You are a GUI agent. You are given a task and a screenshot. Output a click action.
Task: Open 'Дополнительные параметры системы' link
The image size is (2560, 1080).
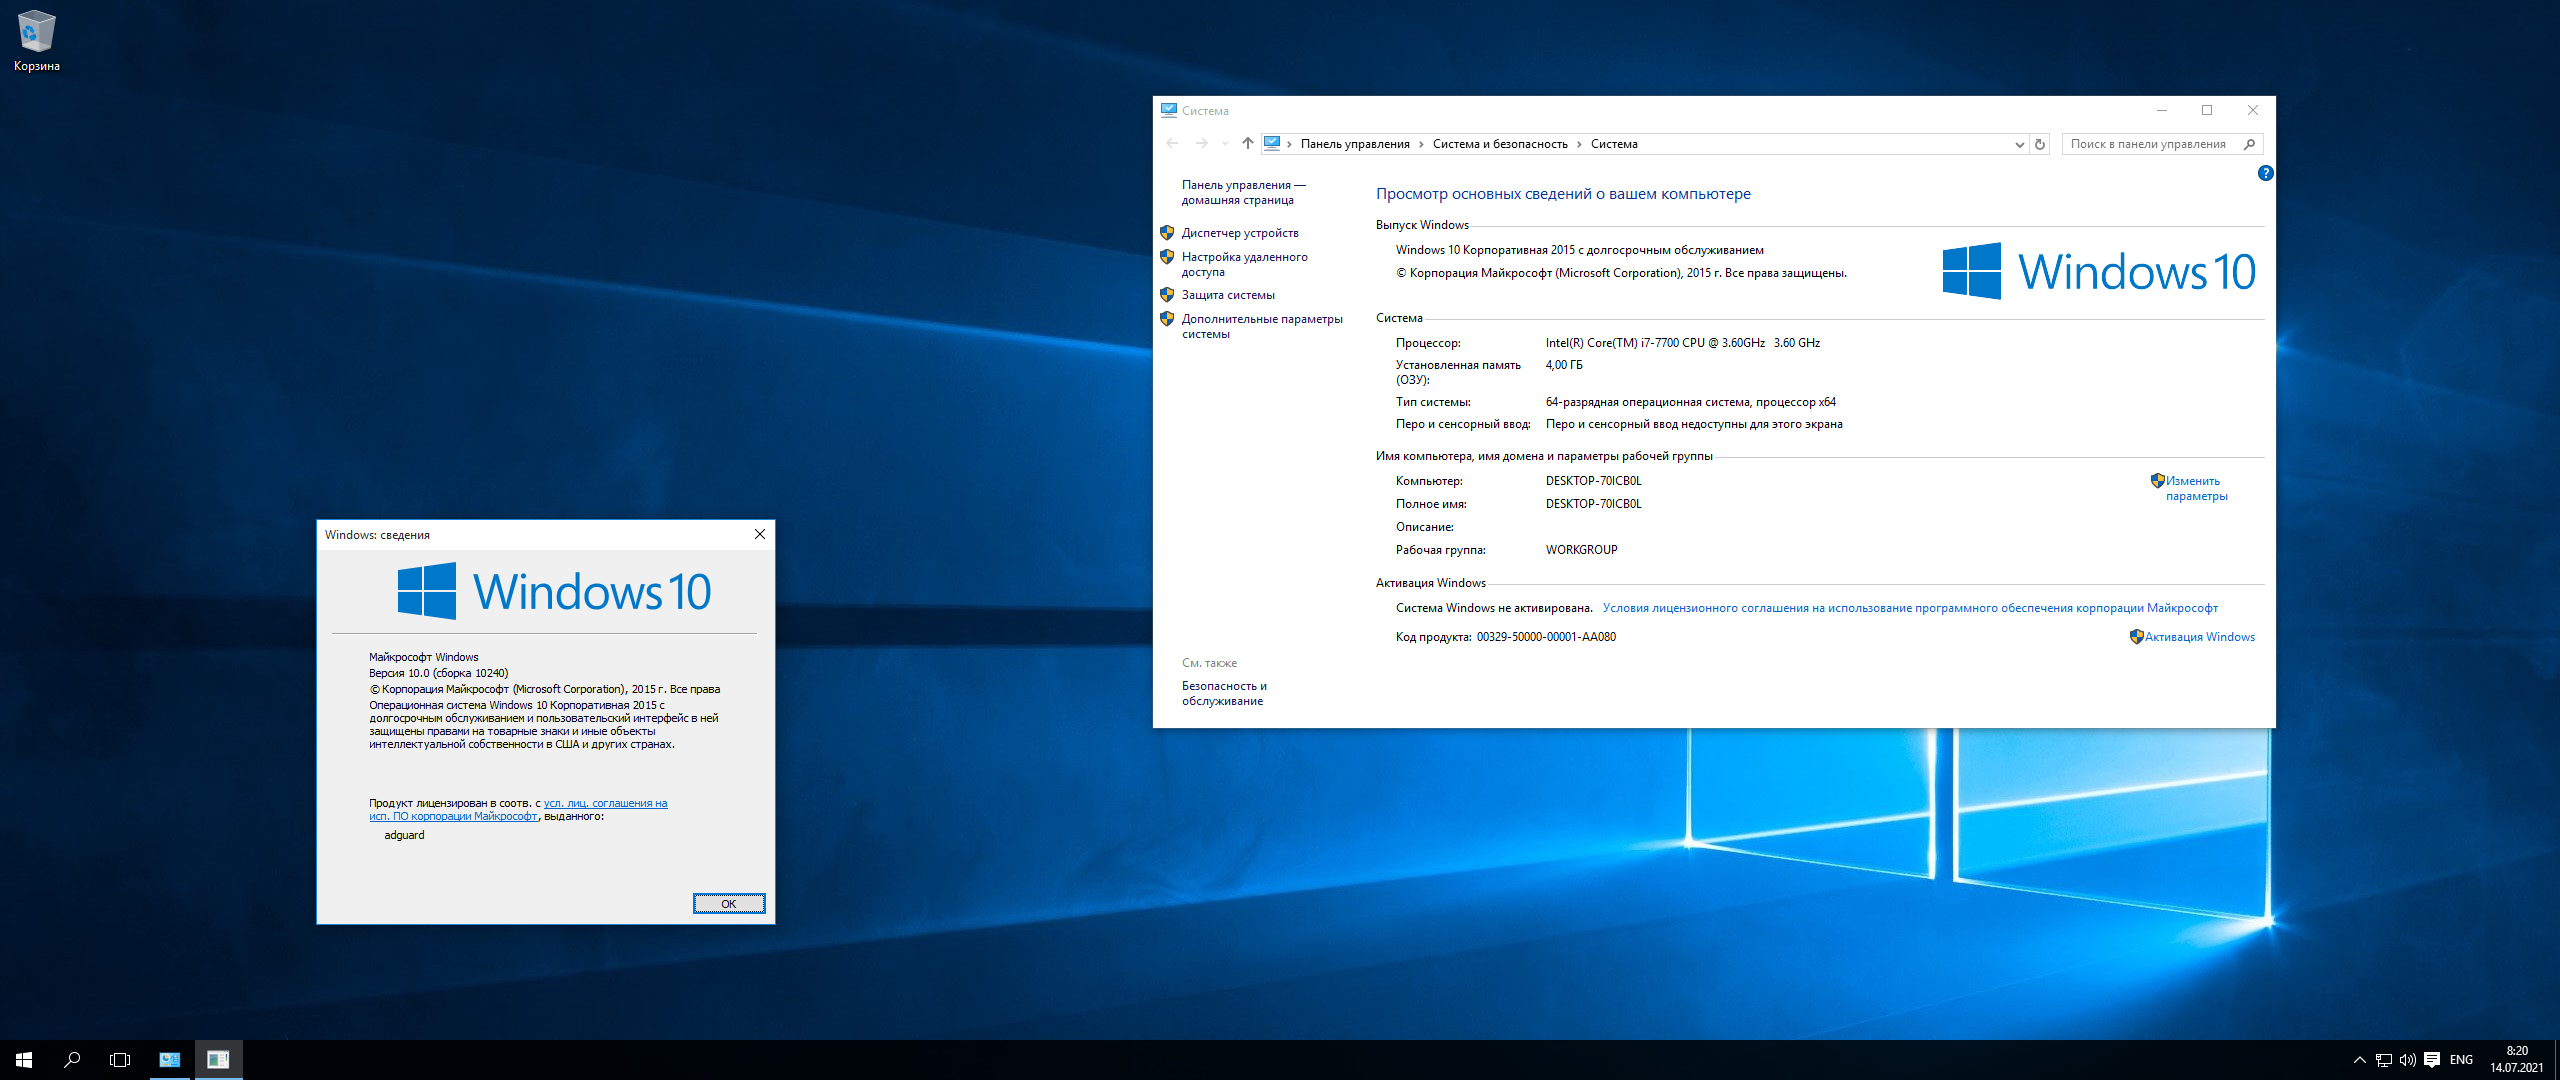coord(1262,326)
